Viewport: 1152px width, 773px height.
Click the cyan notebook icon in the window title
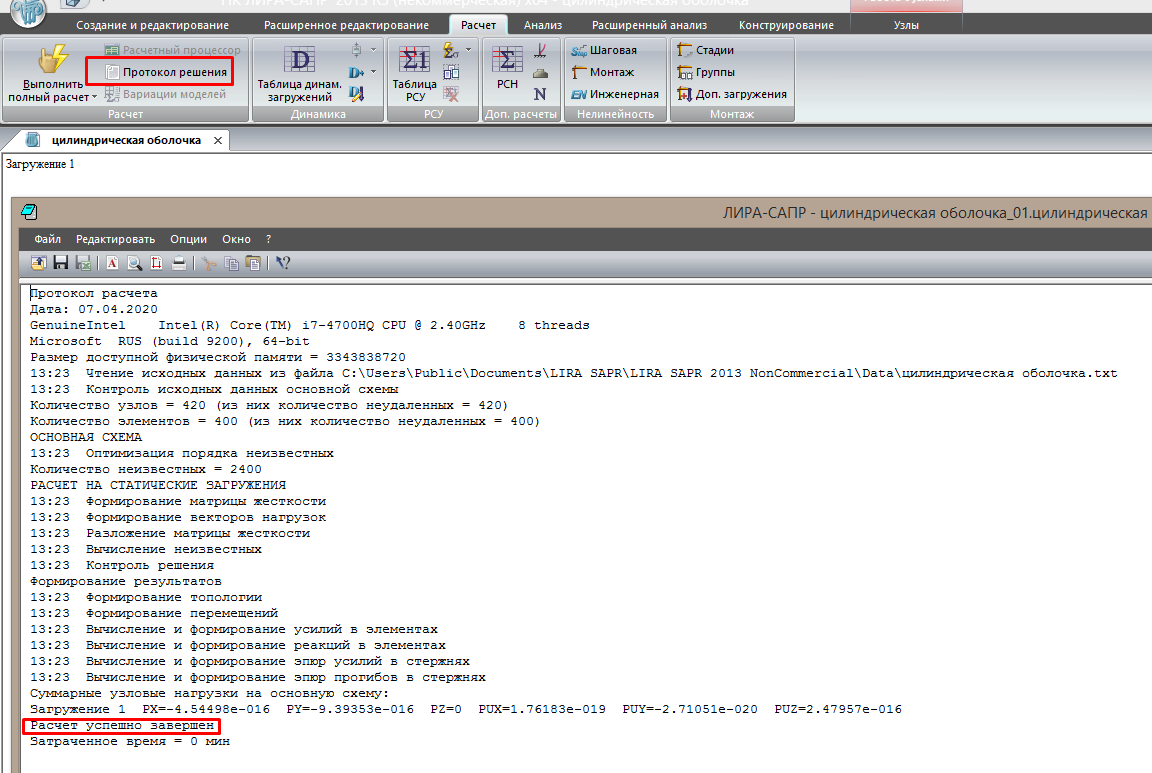tap(29, 212)
